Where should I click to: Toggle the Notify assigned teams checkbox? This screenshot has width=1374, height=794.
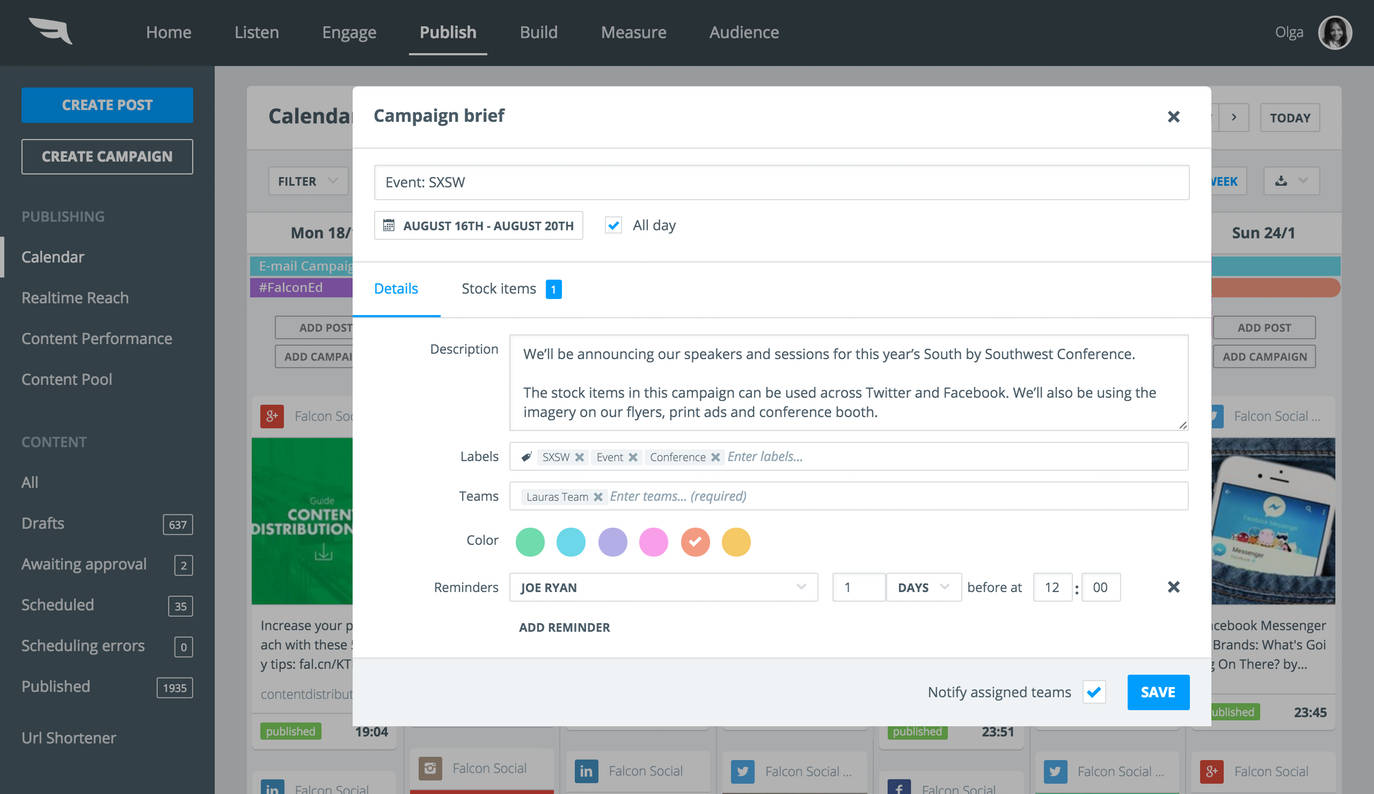1093,691
